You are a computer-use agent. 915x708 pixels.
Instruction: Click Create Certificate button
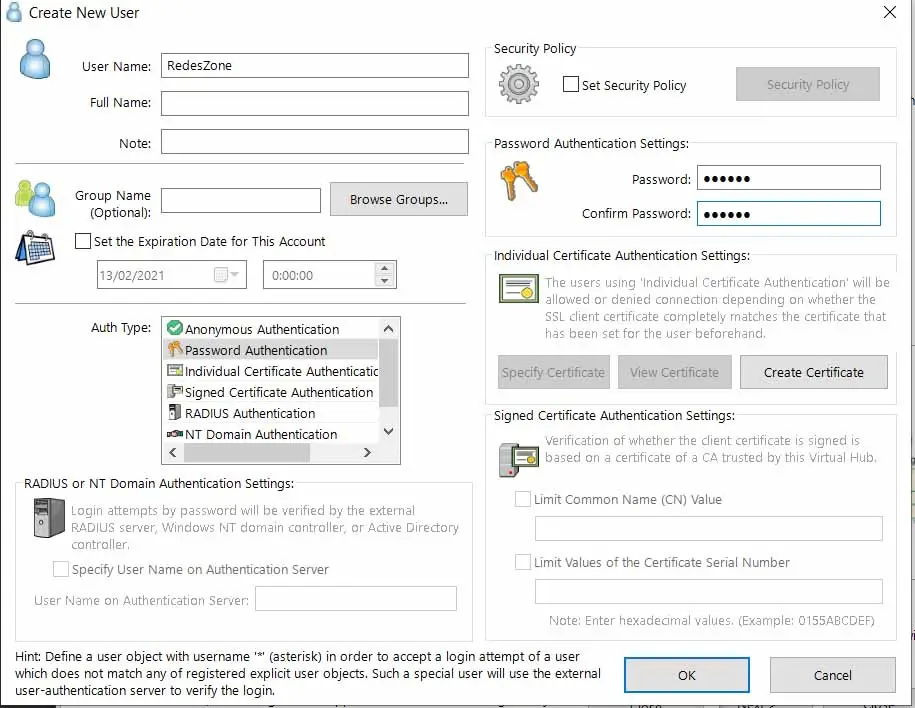813,372
